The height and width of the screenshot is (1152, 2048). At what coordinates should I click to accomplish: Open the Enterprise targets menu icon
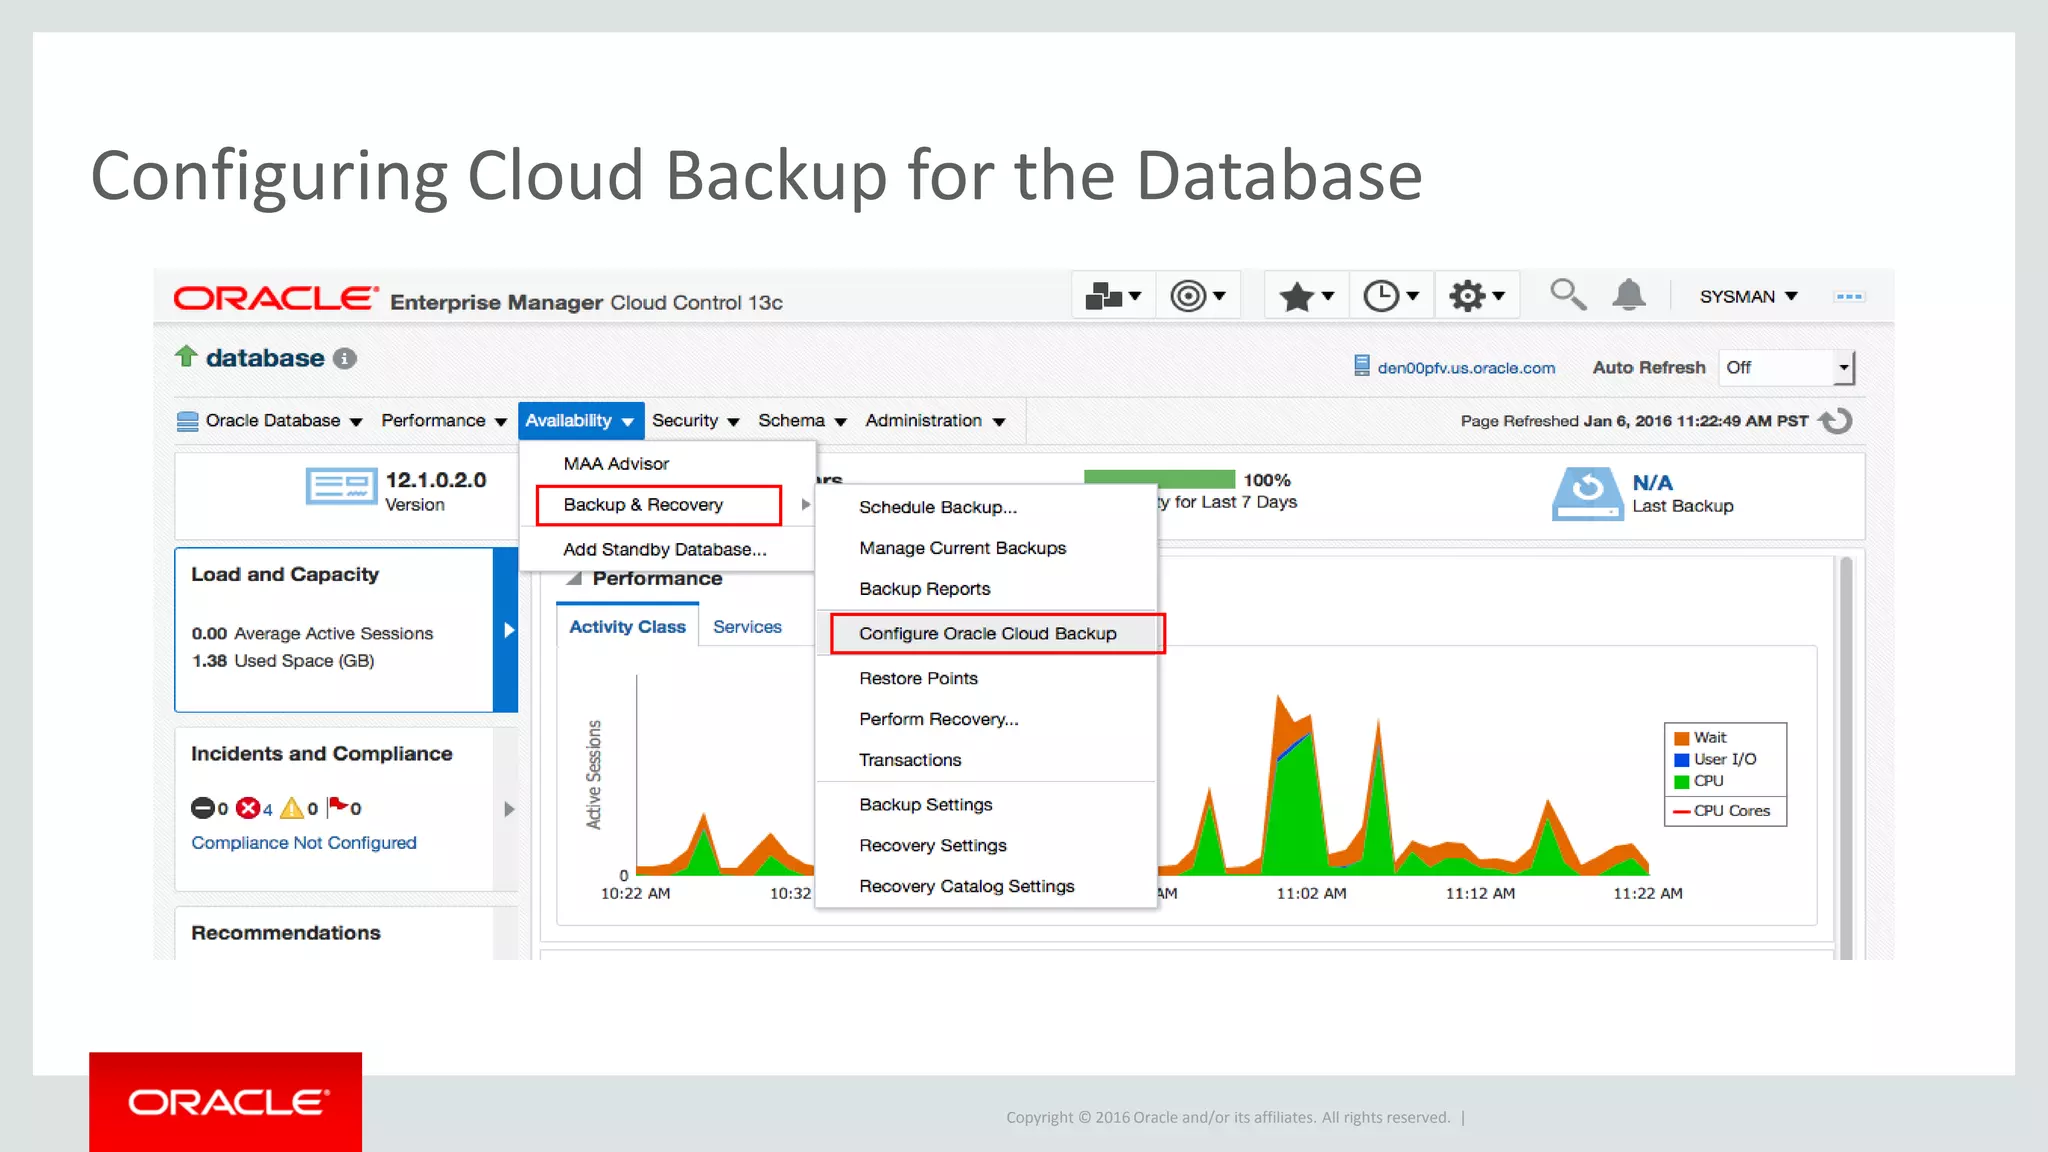(1113, 296)
